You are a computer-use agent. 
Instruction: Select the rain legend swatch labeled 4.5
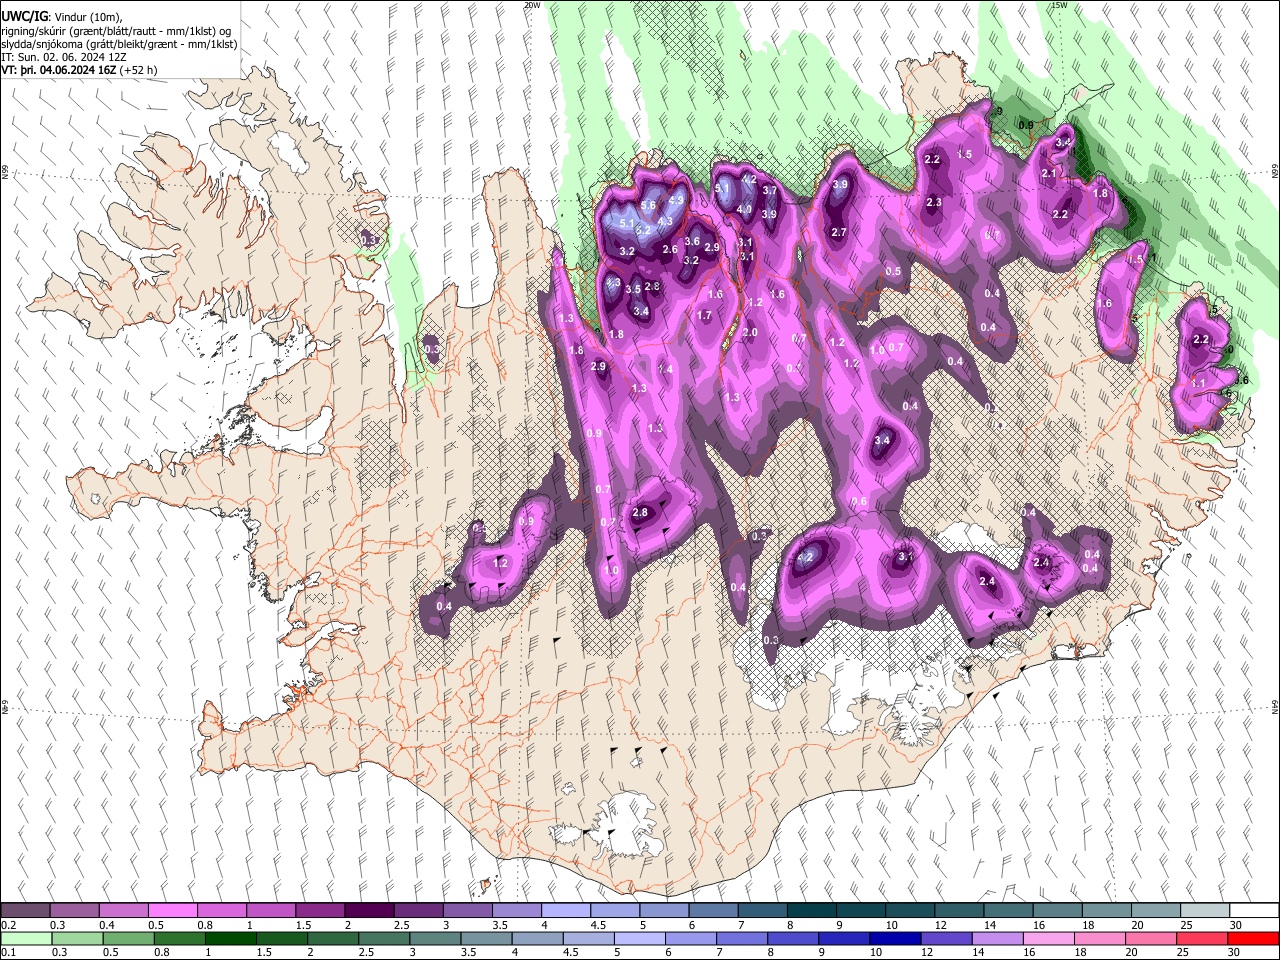coord(589,939)
